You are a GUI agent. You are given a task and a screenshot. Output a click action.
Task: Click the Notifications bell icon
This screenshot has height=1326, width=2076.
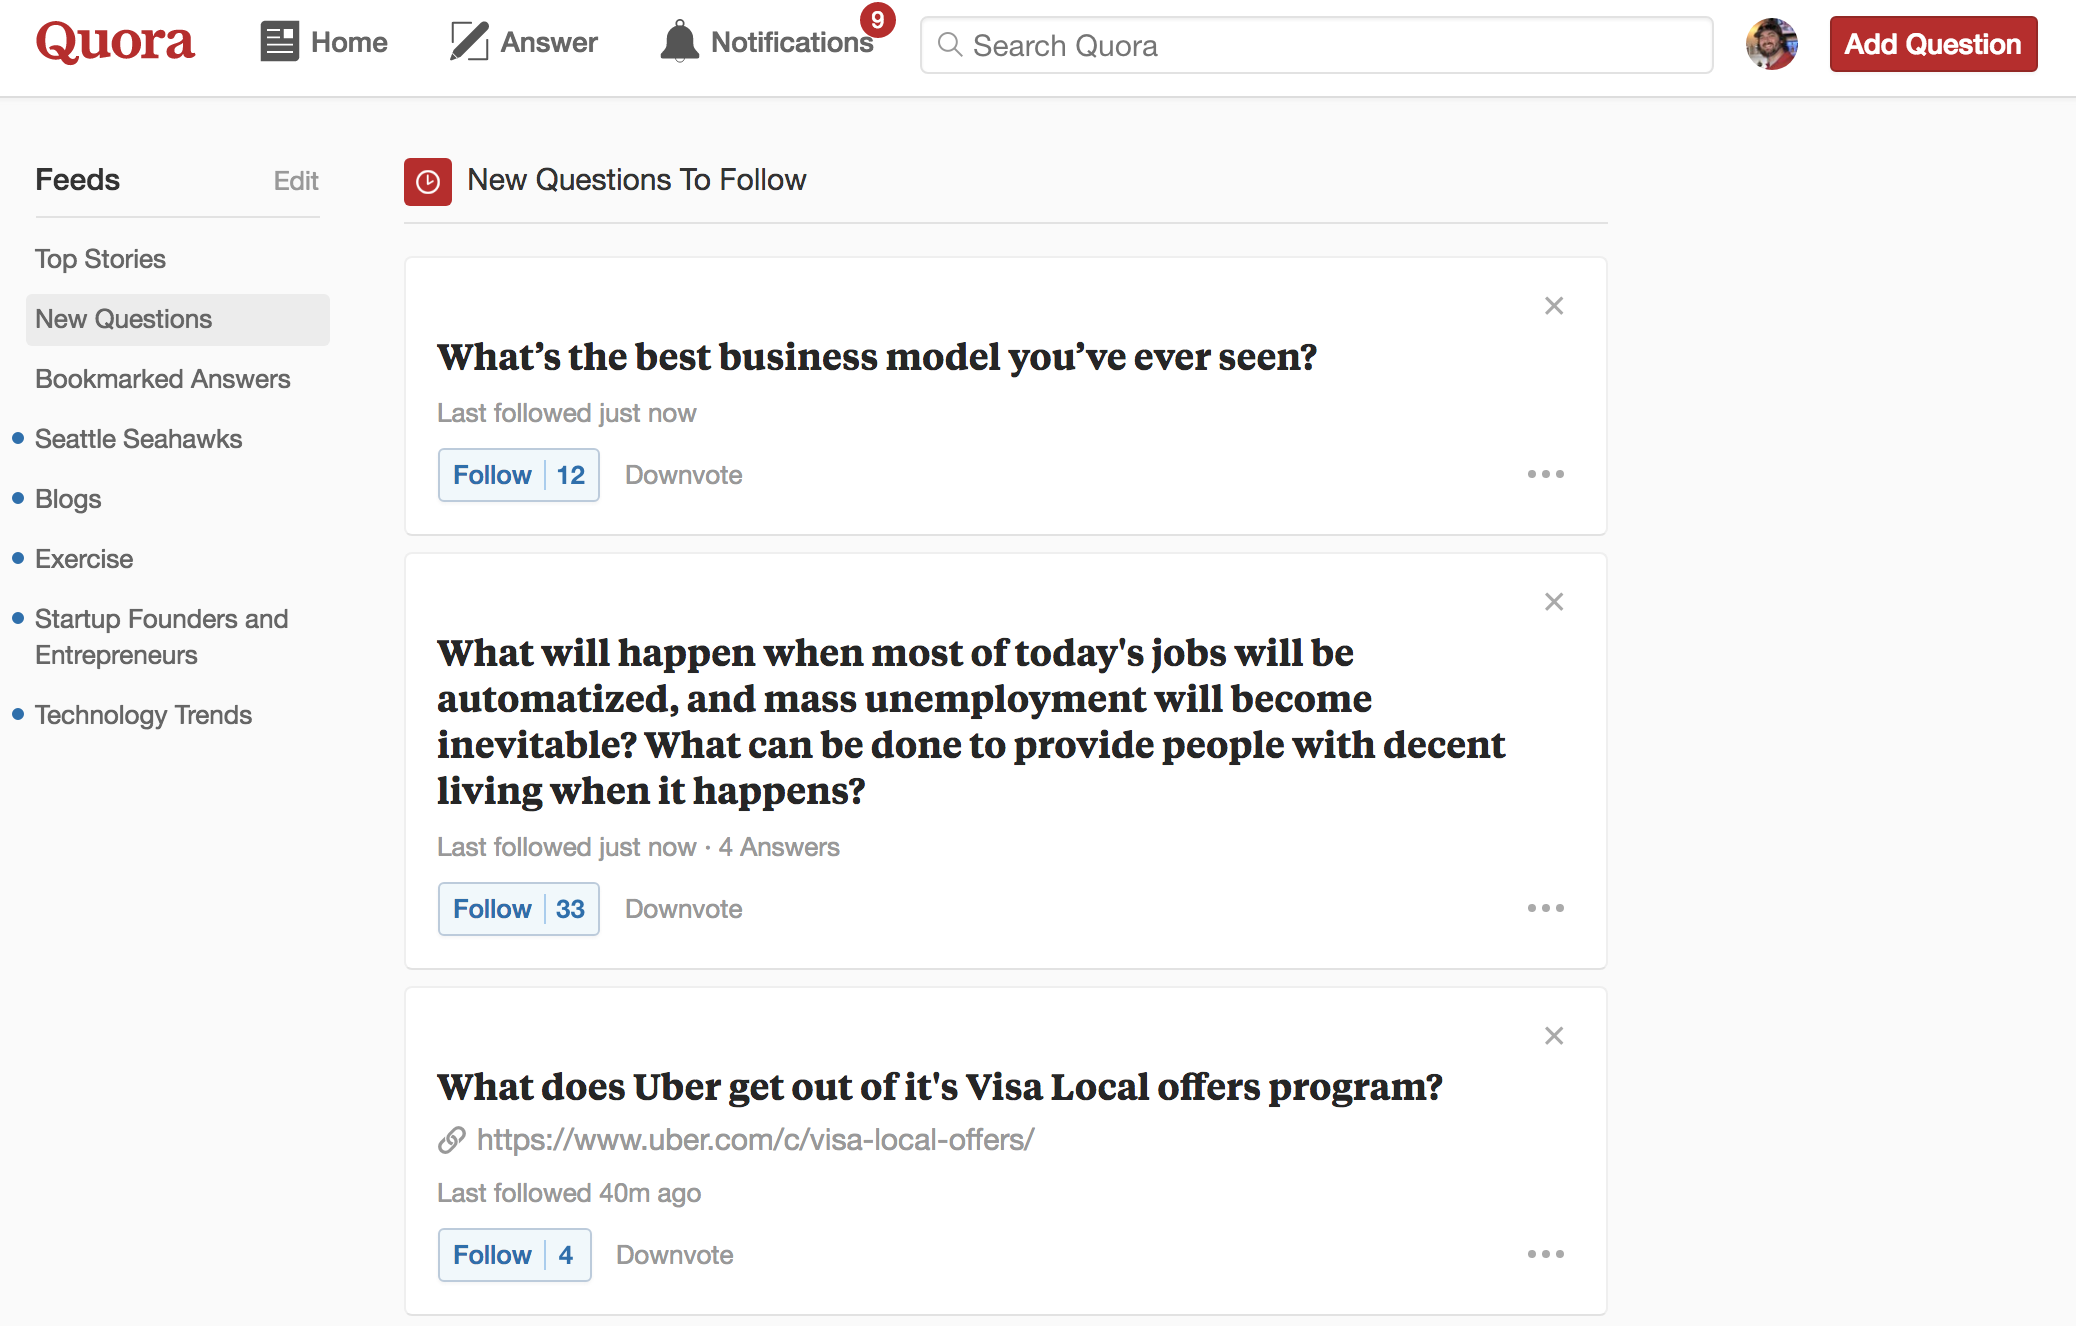tap(678, 42)
